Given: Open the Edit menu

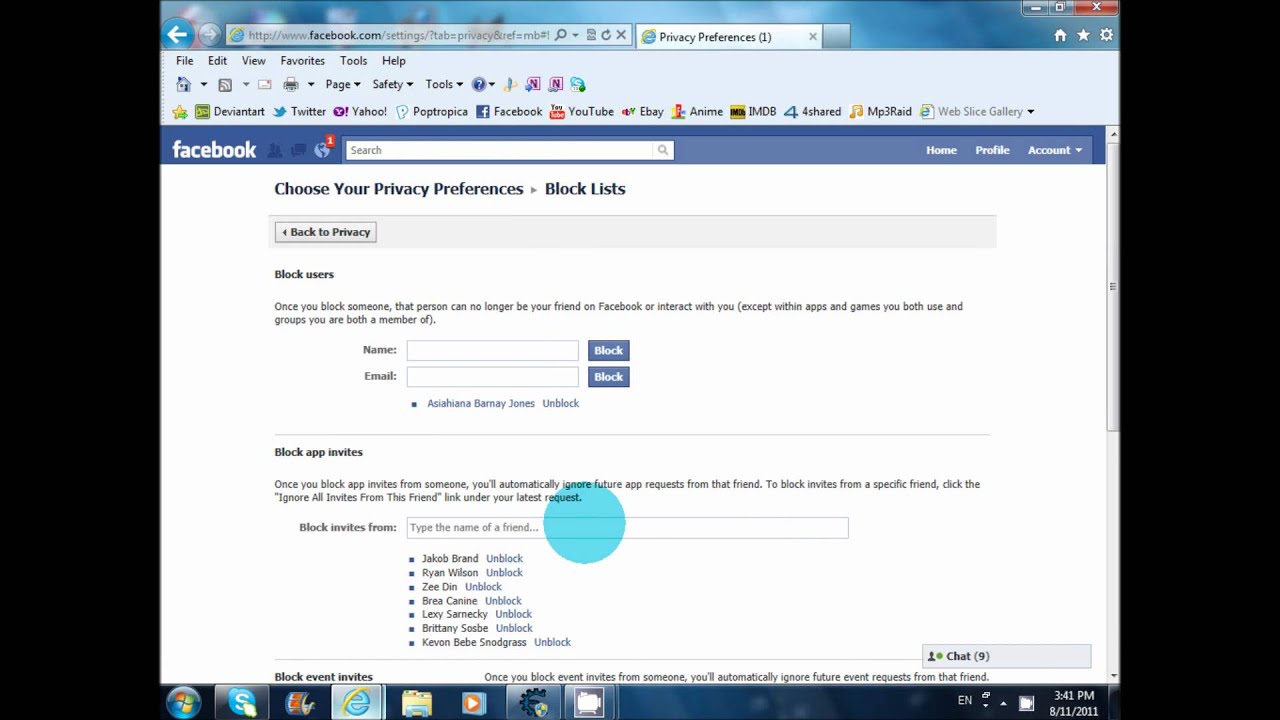Looking at the screenshot, I should tap(217, 60).
